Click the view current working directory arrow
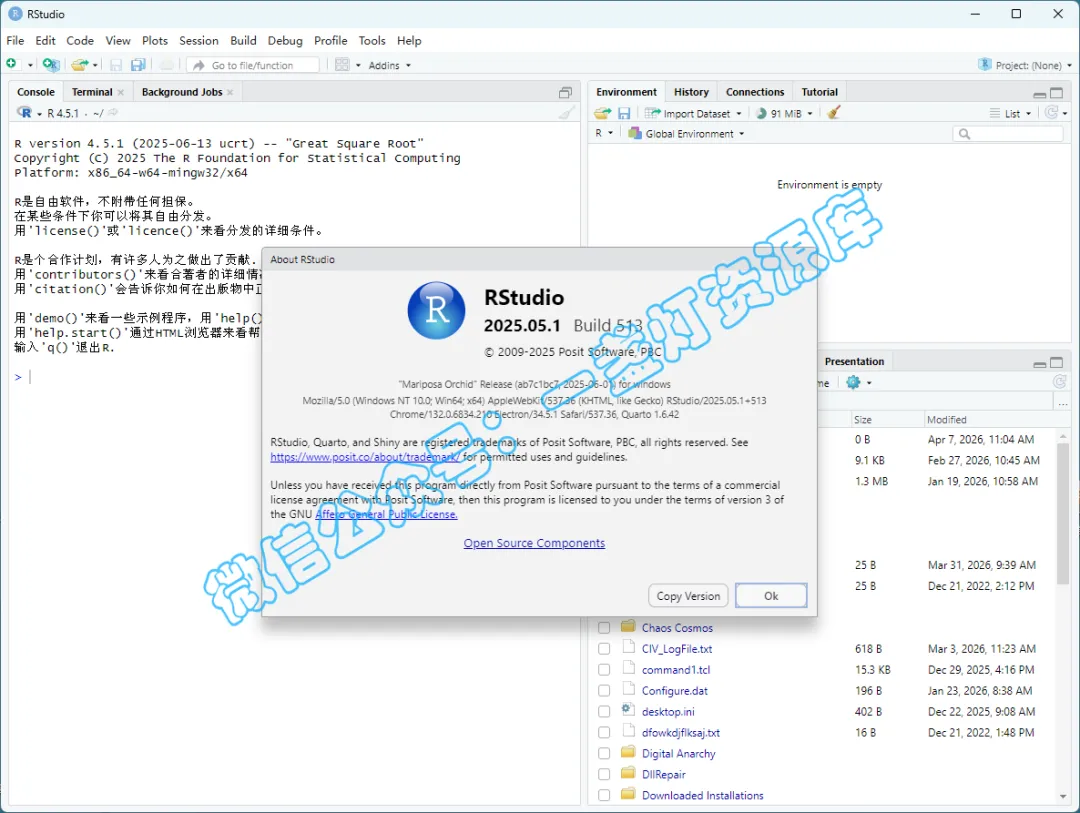This screenshot has height=813, width=1080. tap(113, 112)
